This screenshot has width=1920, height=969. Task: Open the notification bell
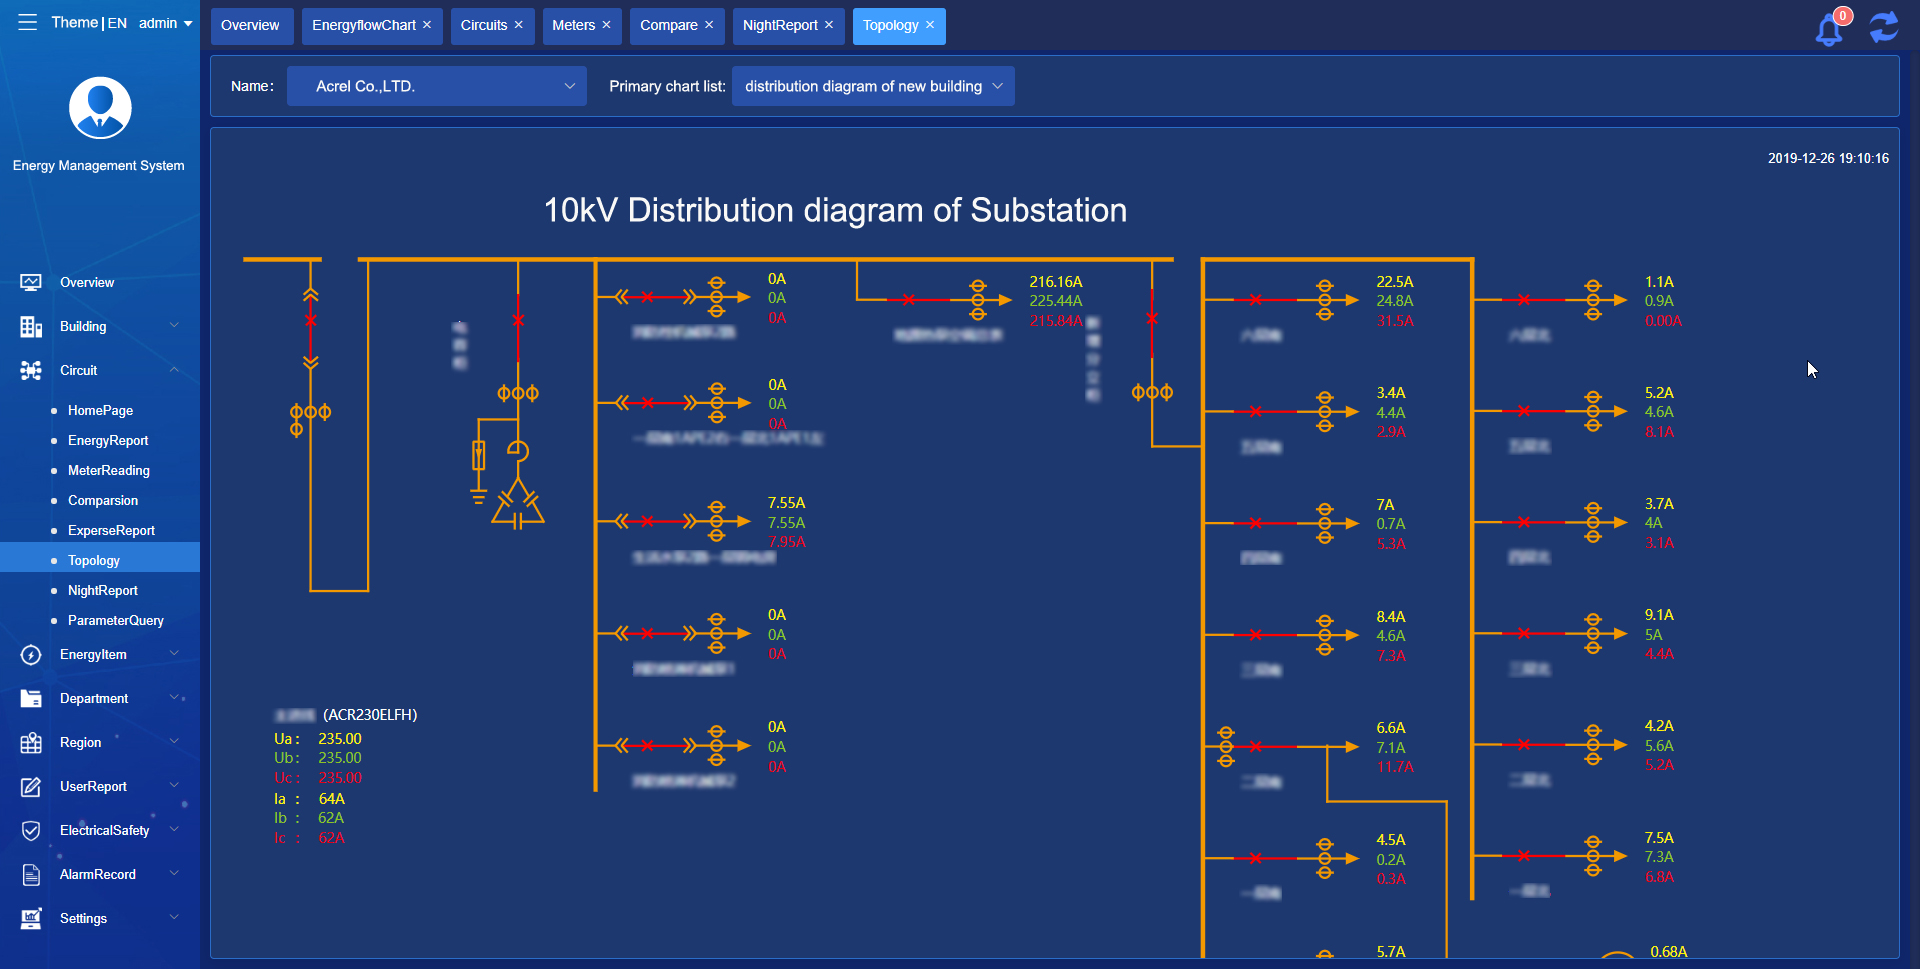(1829, 29)
